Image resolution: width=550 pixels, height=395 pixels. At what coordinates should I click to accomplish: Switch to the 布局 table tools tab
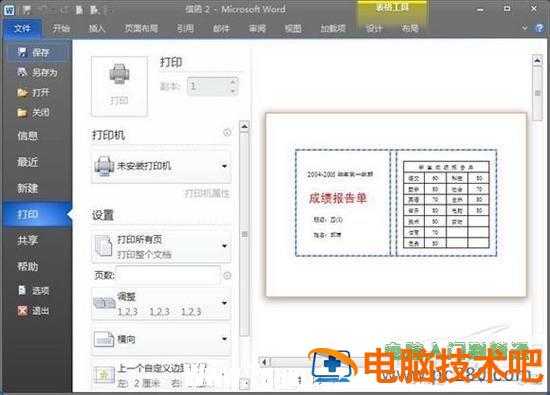[x=410, y=28]
